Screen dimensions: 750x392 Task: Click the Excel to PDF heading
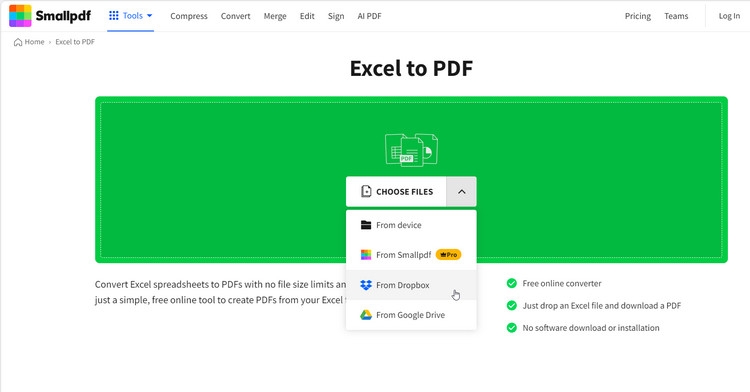[x=411, y=68]
